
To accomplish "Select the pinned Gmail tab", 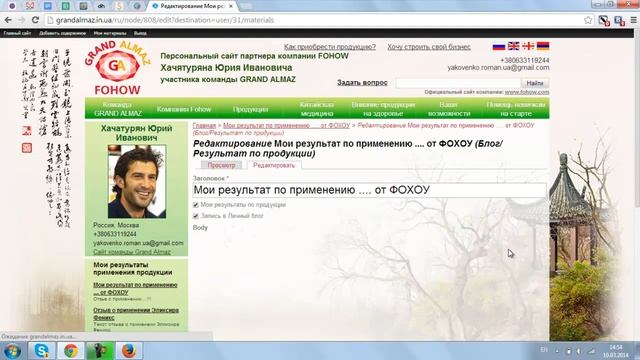I will tap(30, 6).
